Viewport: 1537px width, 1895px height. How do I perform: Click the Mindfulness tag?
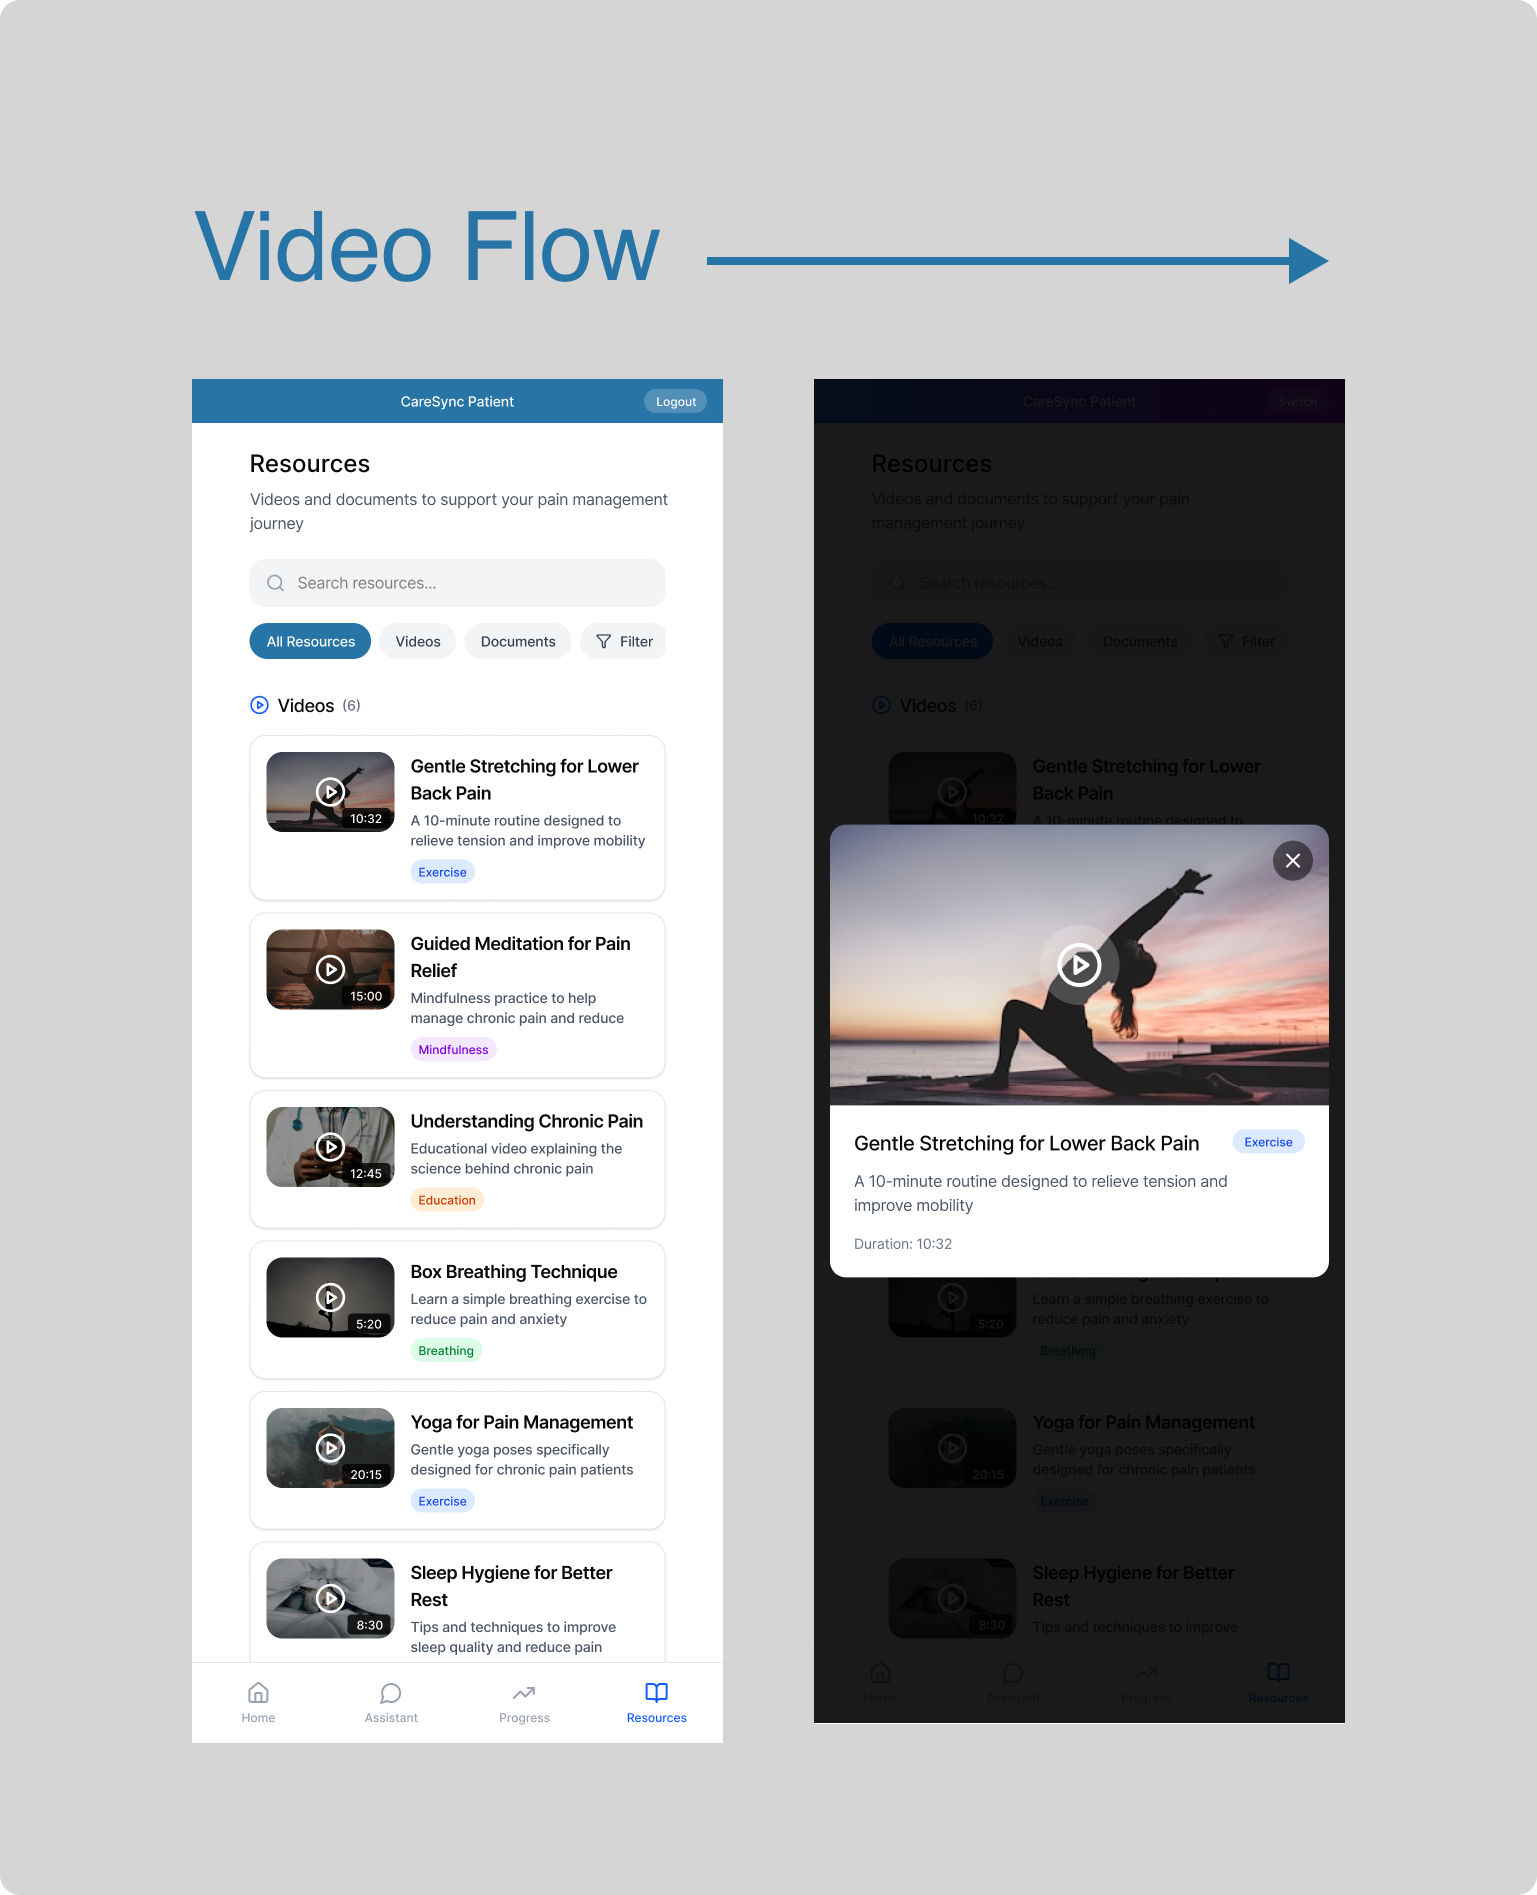click(453, 1049)
